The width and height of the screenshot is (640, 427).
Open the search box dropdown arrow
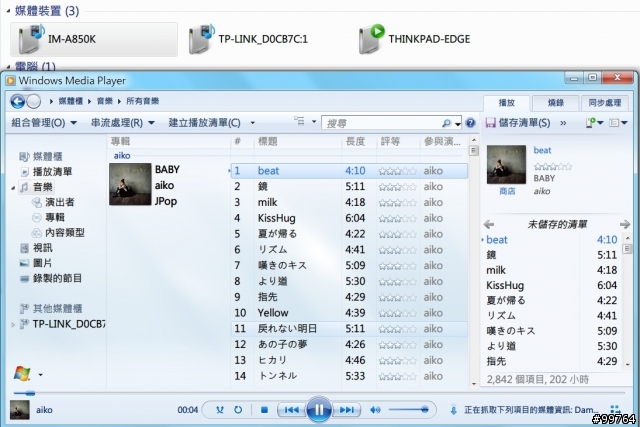pyautogui.click(x=458, y=124)
